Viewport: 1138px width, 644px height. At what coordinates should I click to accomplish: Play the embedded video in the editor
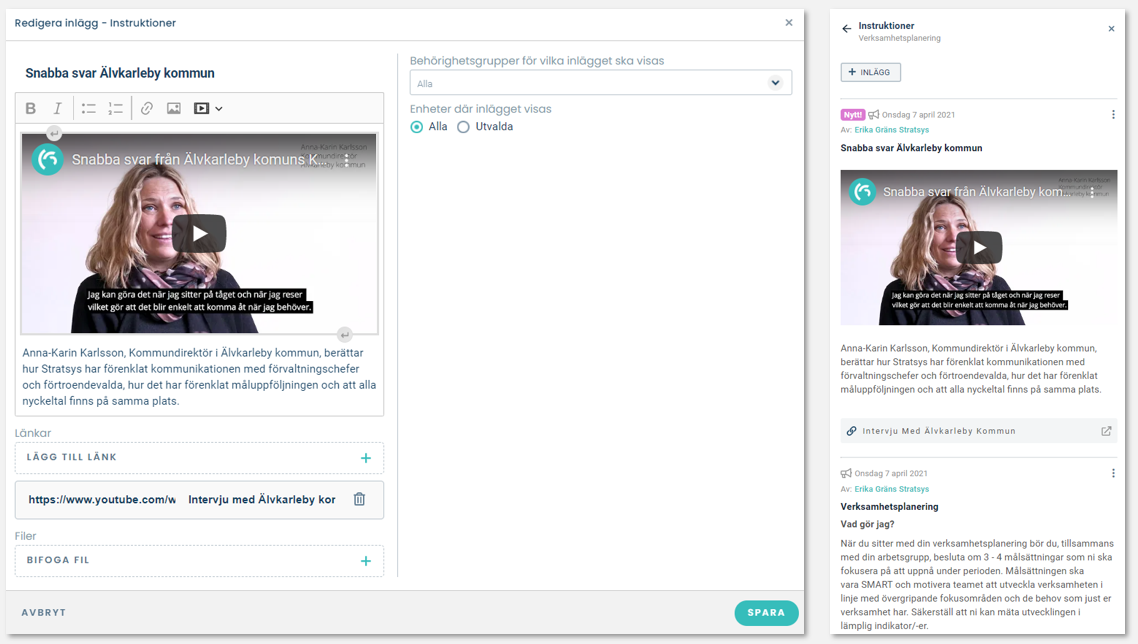(x=200, y=233)
